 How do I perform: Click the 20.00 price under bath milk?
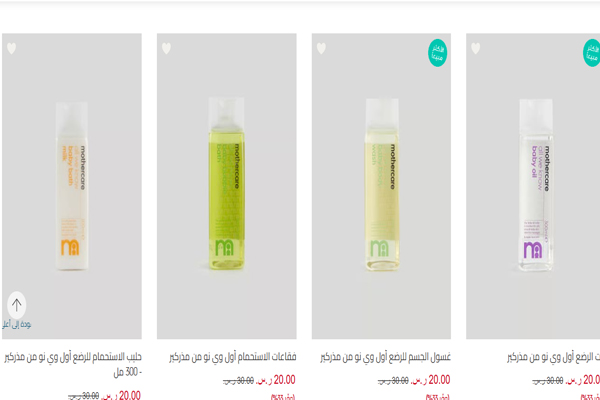121,395
